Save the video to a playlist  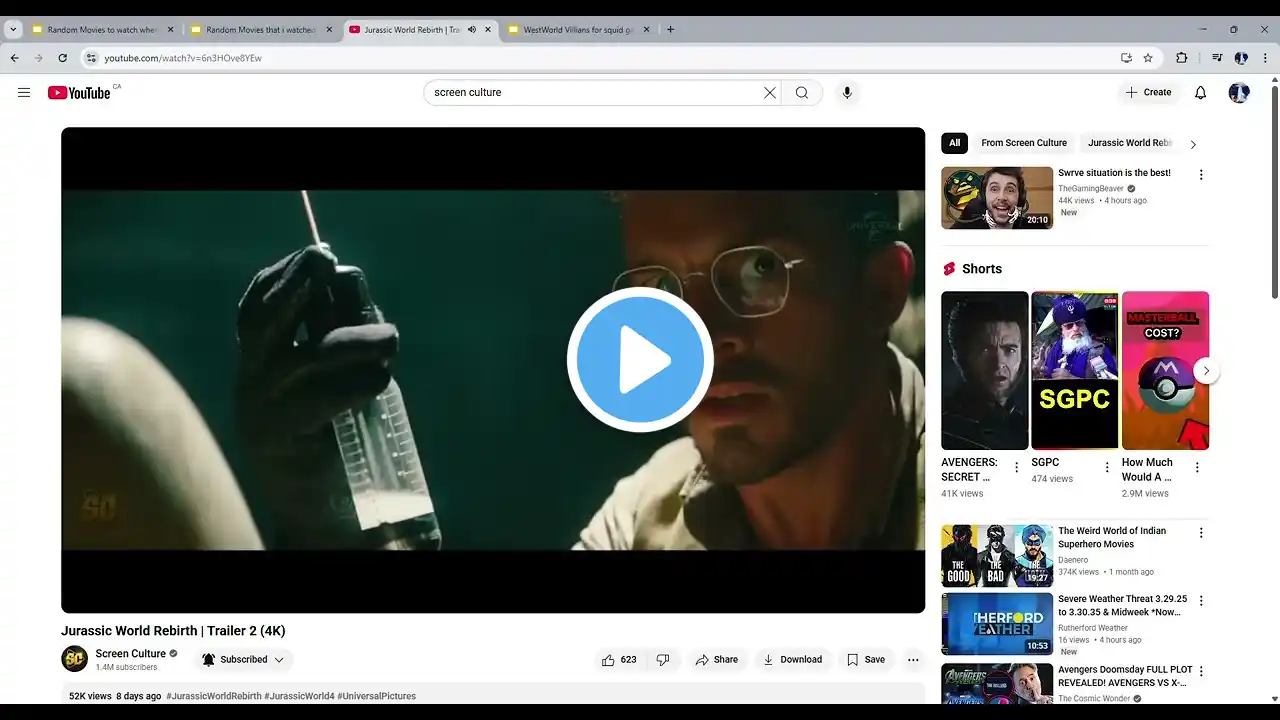(866, 659)
